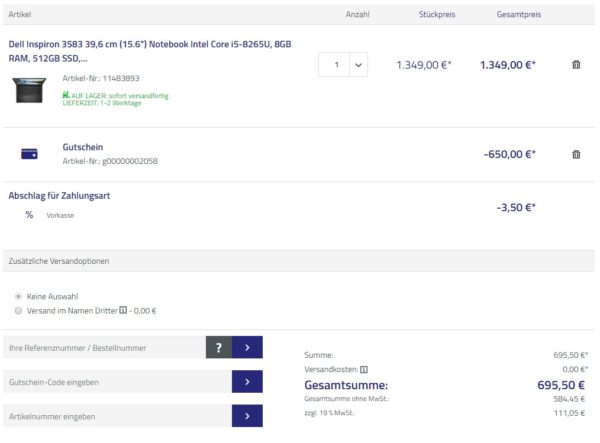Focus the Referenznummer / Bestellnummer field
The height and width of the screenshot is (443, 600).
104,347
